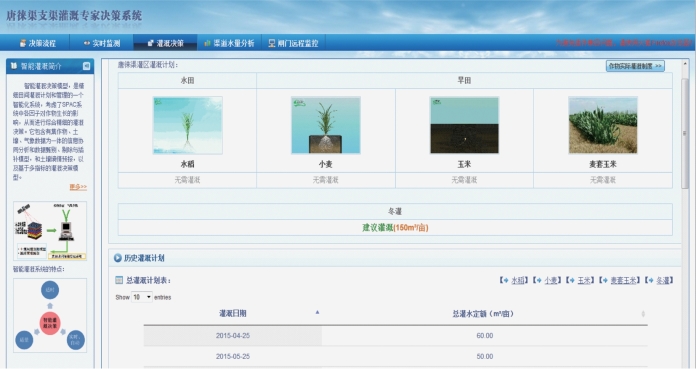Viewport: 696px width, 369px height.
Task: Sort table by 总灌水定额 column arrows
Action: tap(643, 314)
